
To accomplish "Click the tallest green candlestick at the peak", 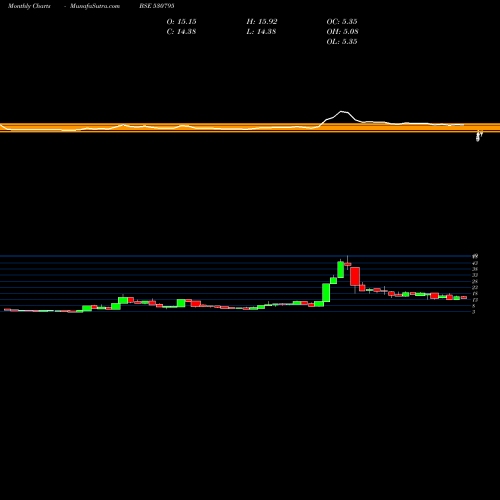I will [x=340, y=270].
